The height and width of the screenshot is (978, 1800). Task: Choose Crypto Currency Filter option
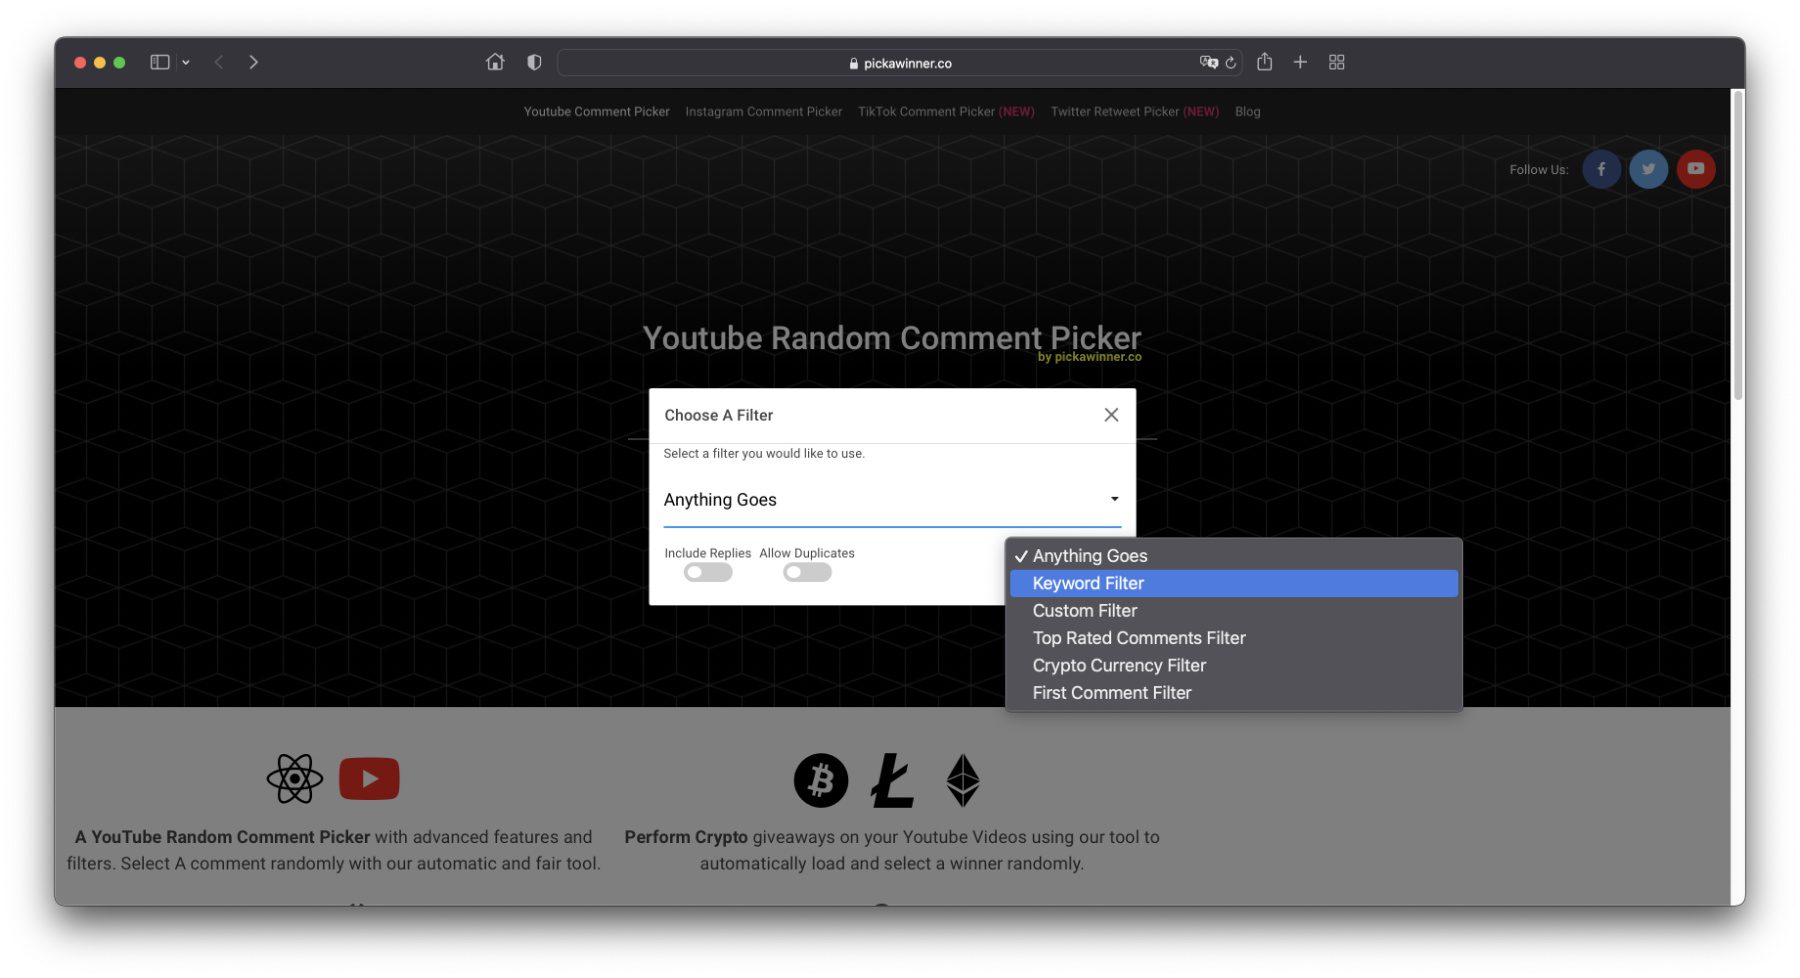(1119, 665)
